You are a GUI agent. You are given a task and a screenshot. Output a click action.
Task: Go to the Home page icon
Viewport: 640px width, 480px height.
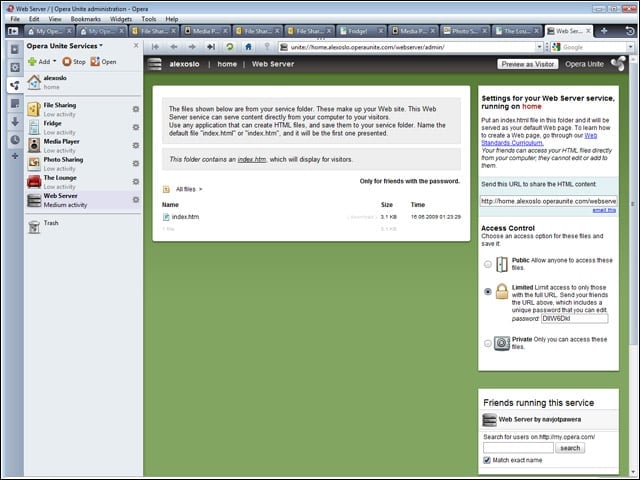click(x=248, y=47)
